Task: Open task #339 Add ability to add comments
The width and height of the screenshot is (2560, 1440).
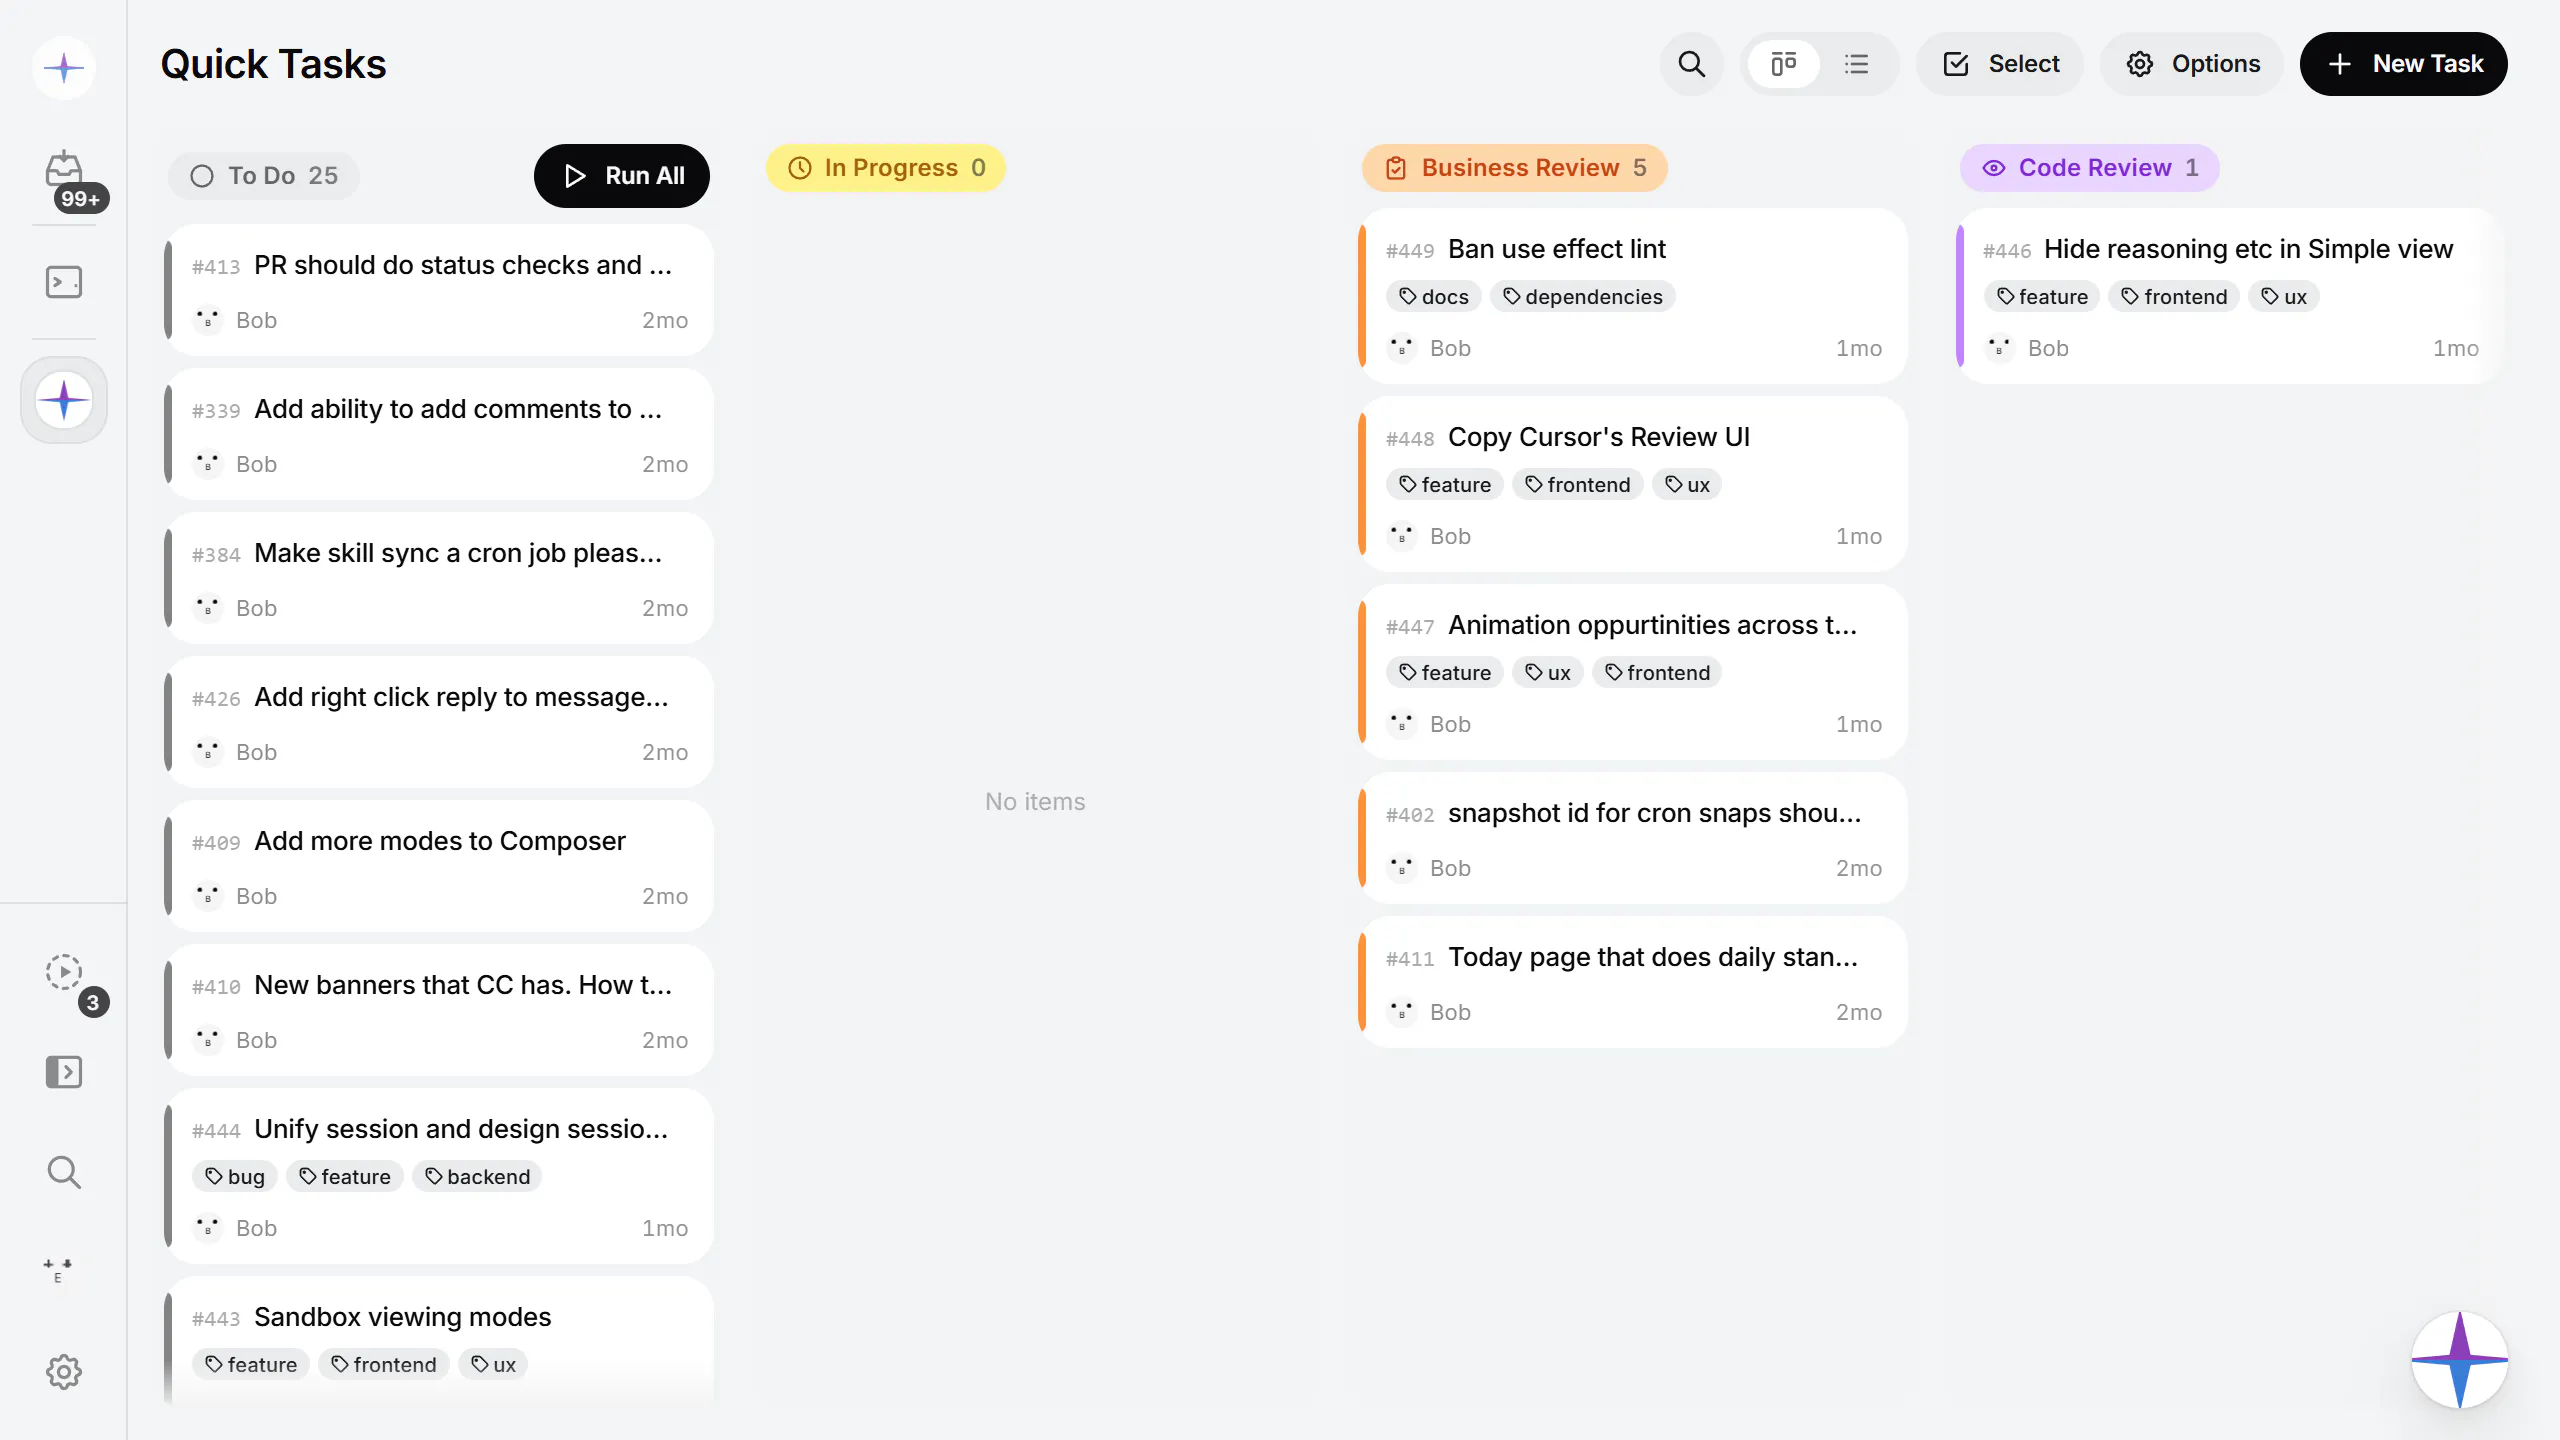Action: tap(440, 434)
